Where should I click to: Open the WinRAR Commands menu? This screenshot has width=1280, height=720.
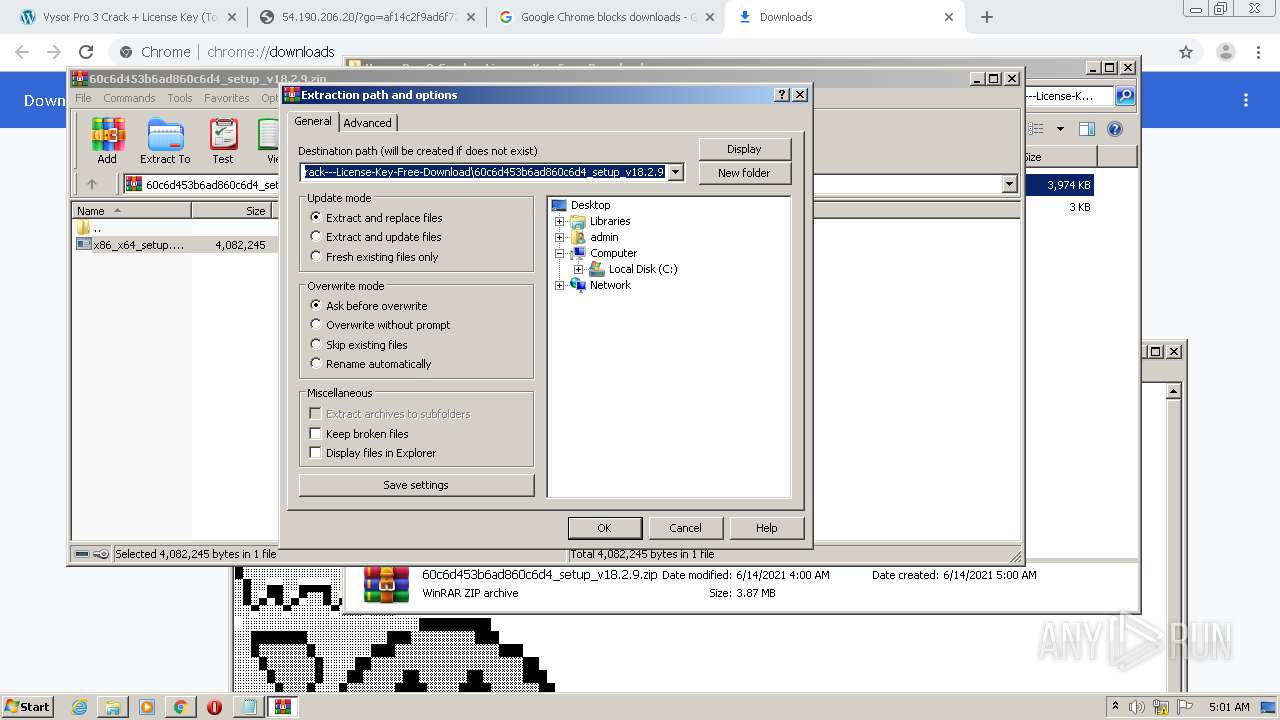click(x=129, y=98)
